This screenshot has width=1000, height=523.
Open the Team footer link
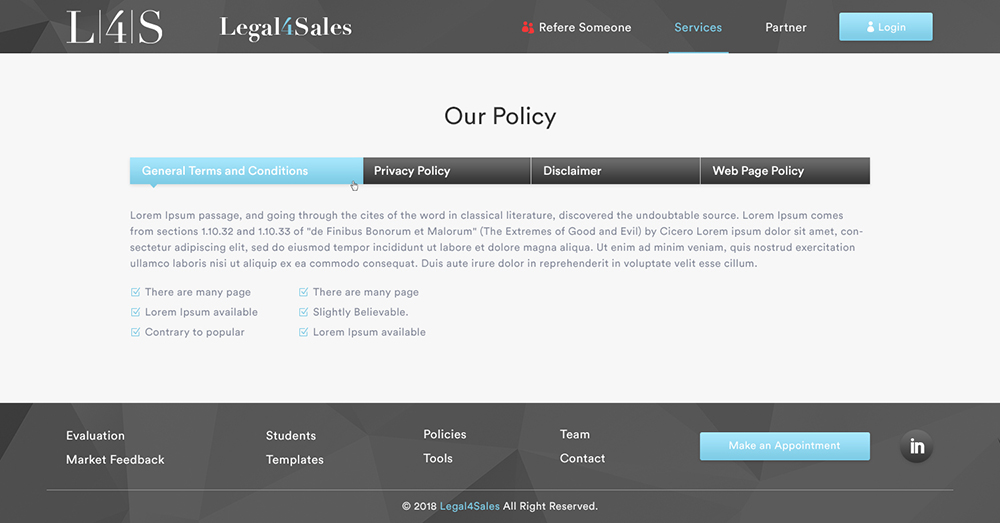[575, 434]
